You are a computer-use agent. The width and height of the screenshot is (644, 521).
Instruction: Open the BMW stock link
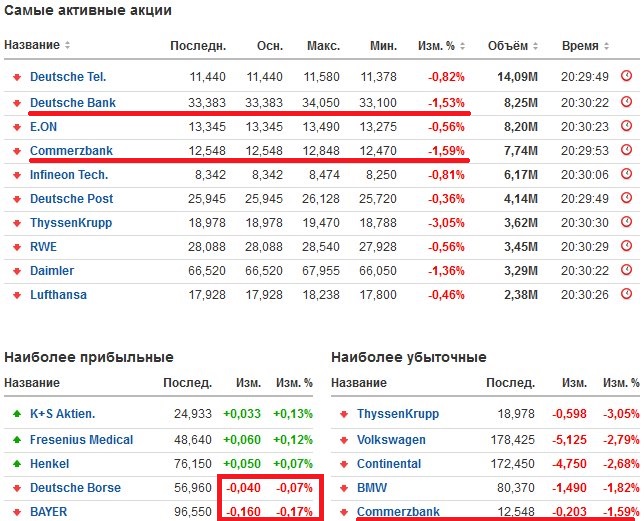click(372, 488)
